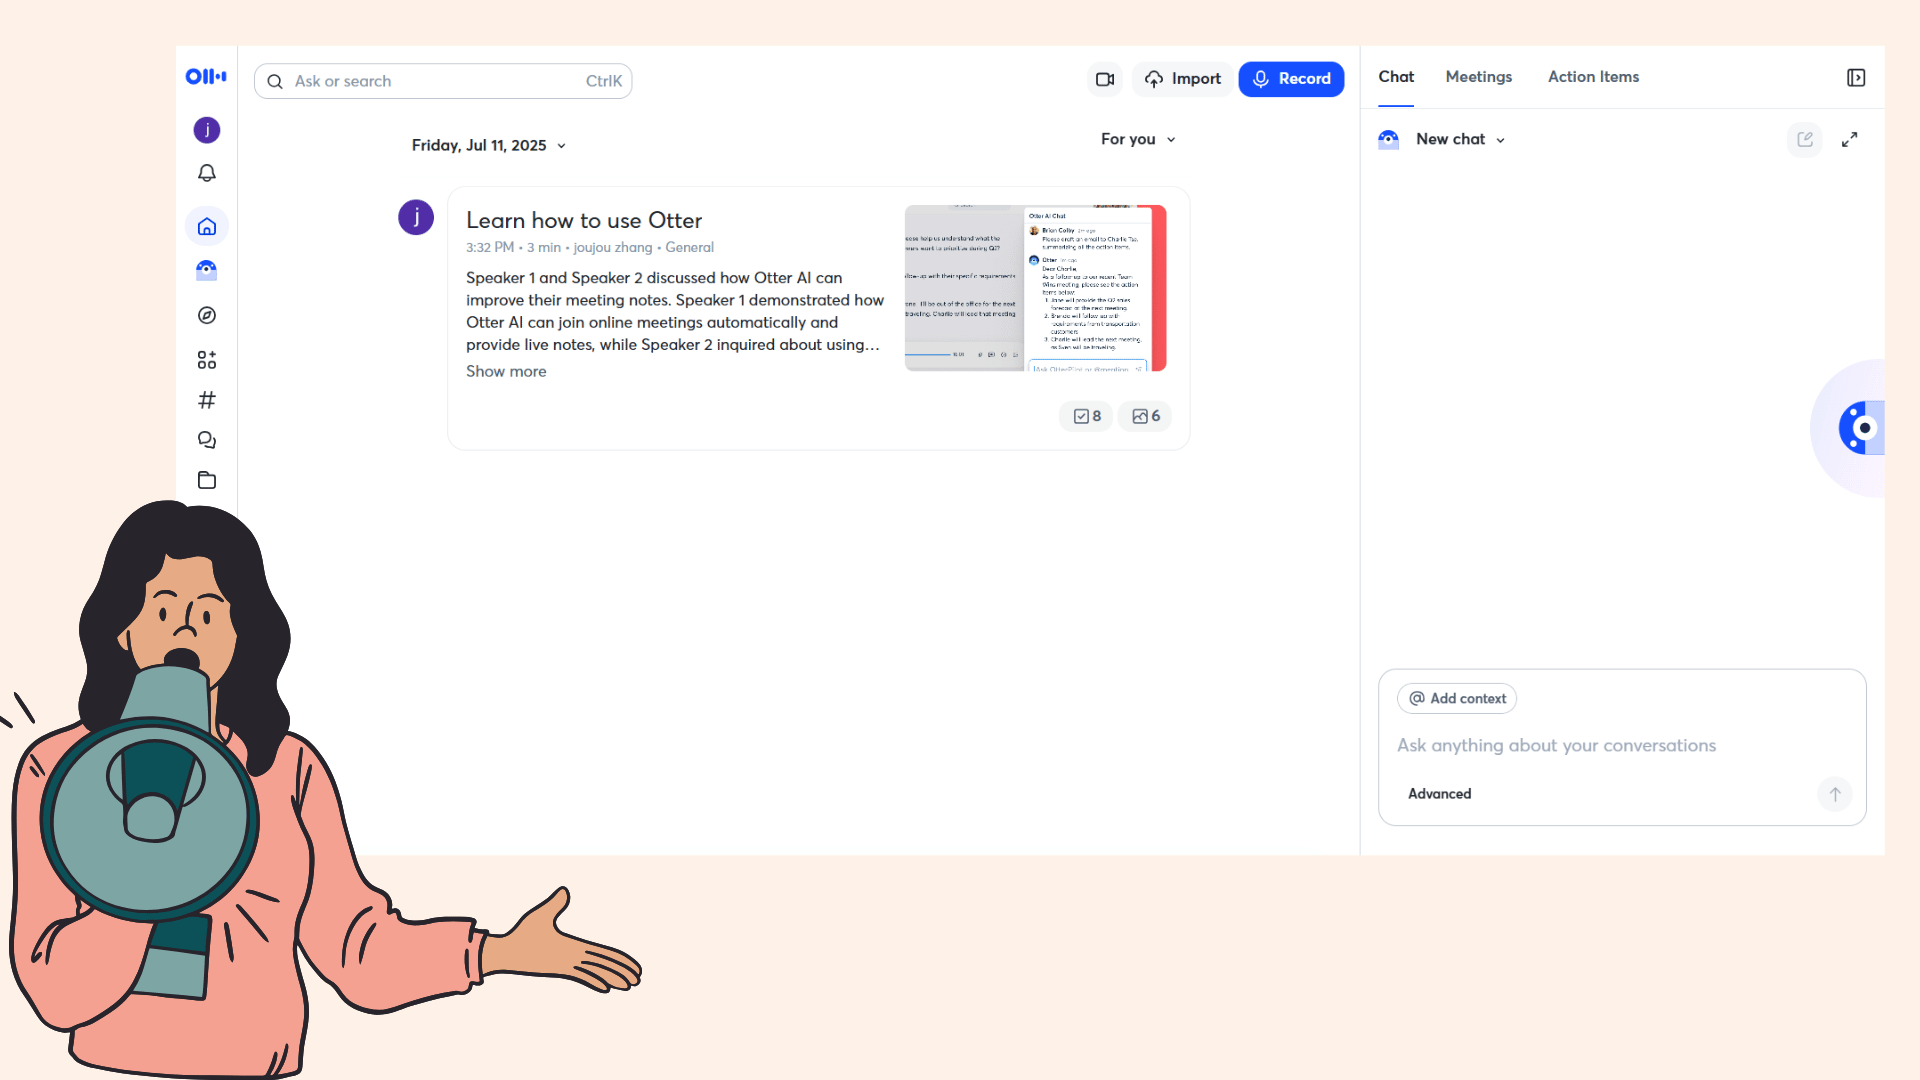Open 'Learn how to use Otter' conversation

click(584, 220)
